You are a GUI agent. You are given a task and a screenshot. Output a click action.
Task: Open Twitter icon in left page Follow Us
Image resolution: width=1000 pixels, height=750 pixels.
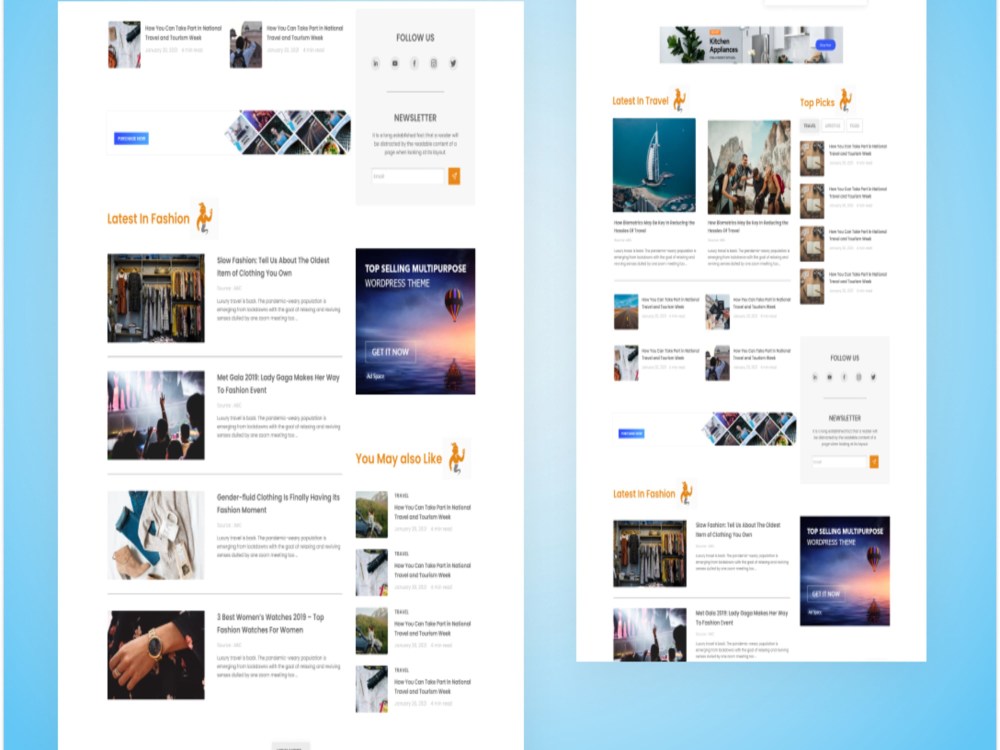coord(453,63)
